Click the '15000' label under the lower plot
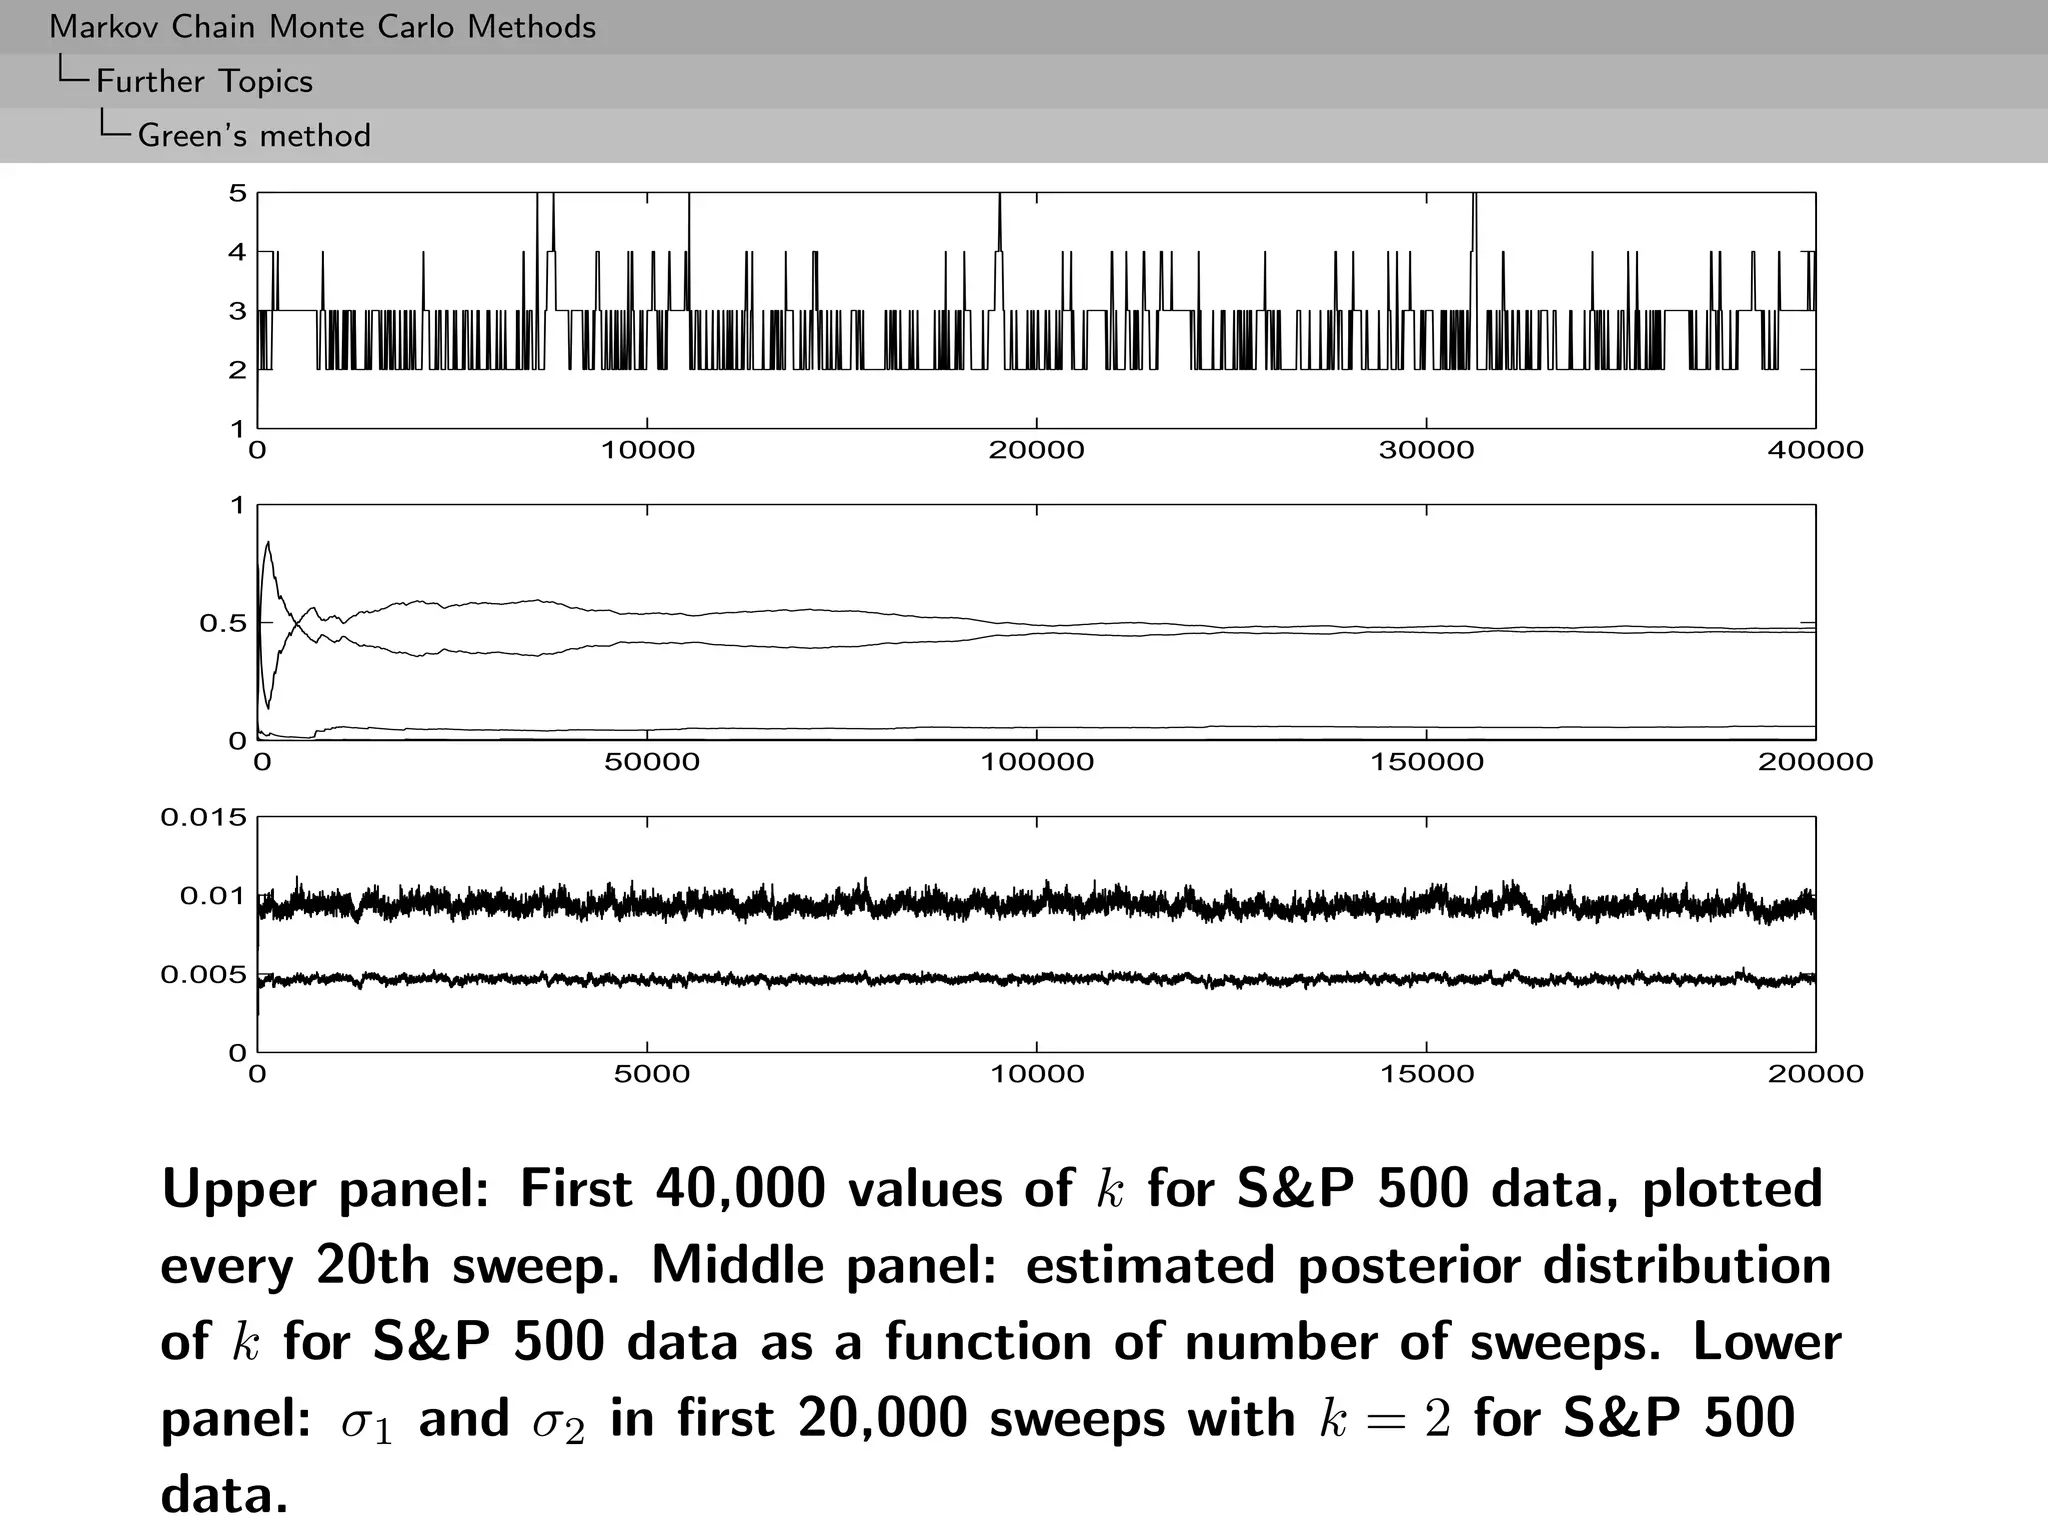This screenshot has height=1536, width=2048. click(1426, 1074)
